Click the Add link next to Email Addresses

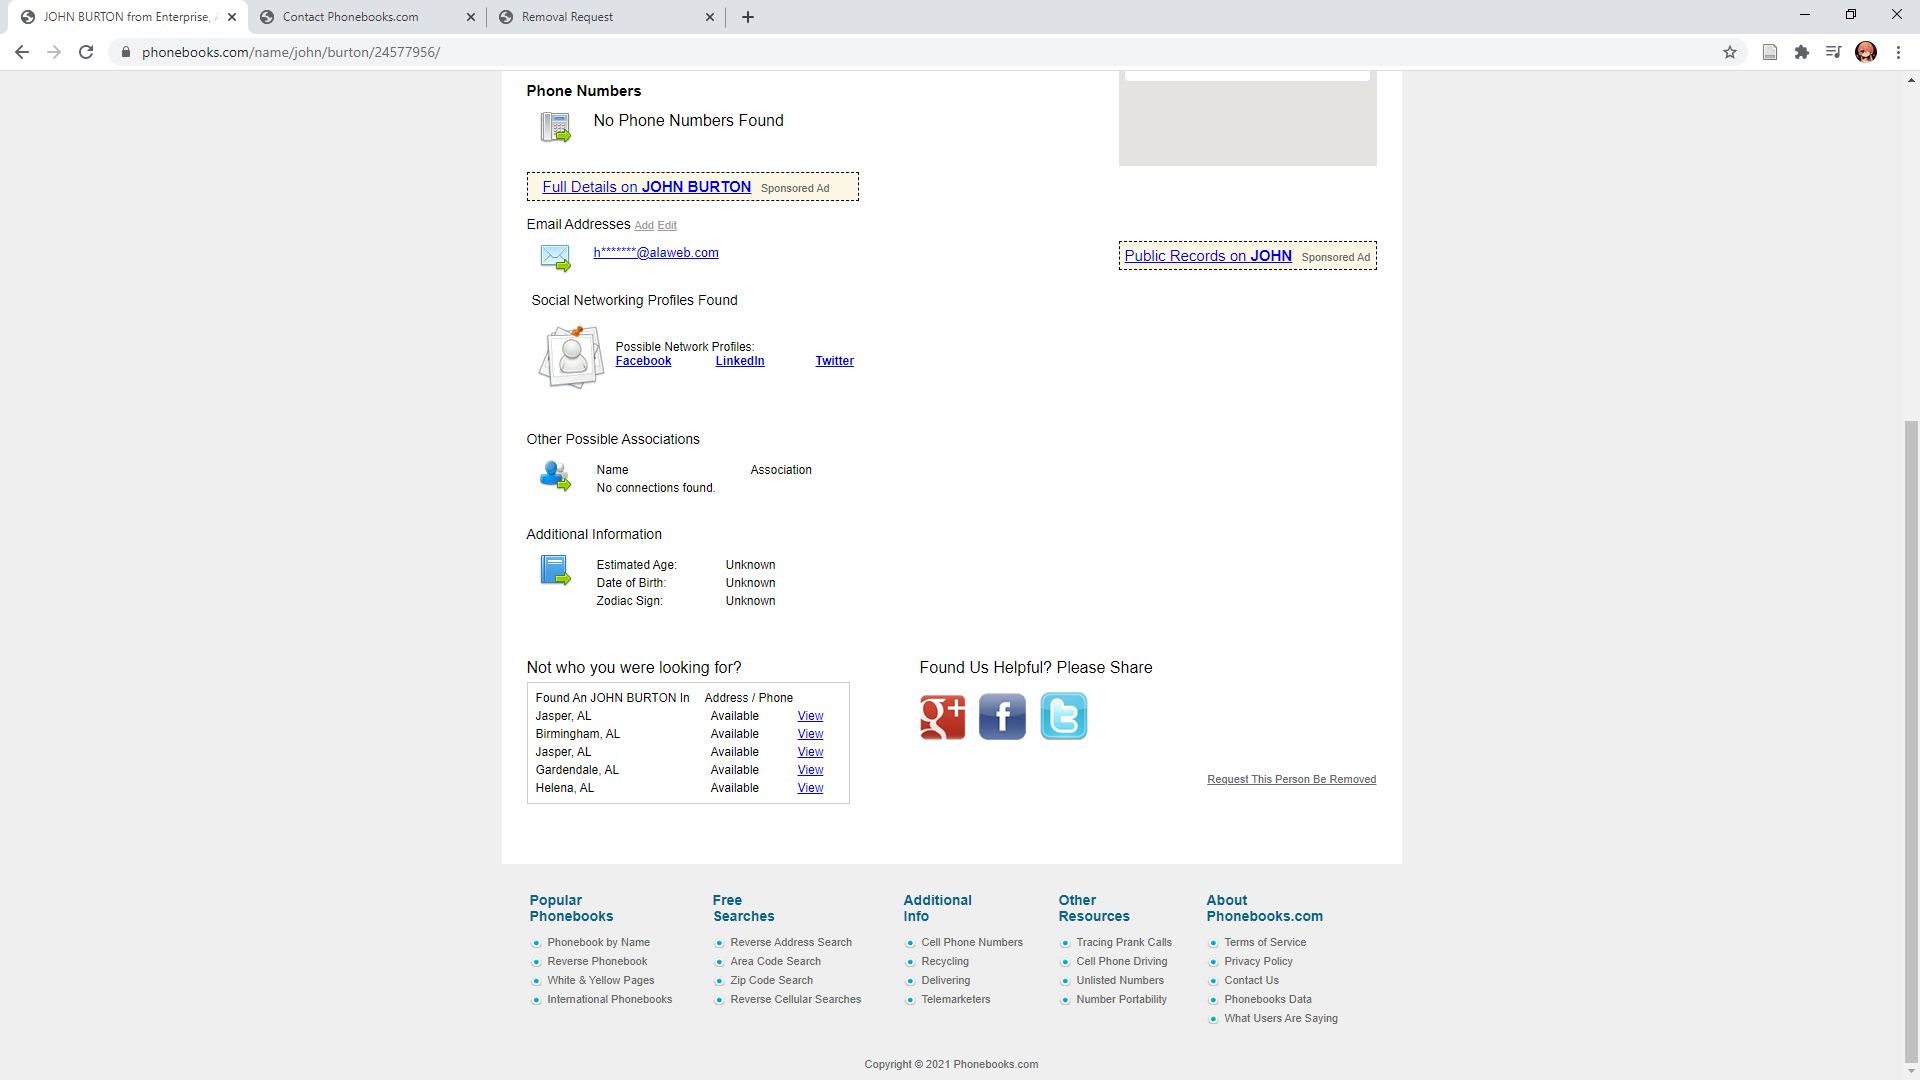644,226
